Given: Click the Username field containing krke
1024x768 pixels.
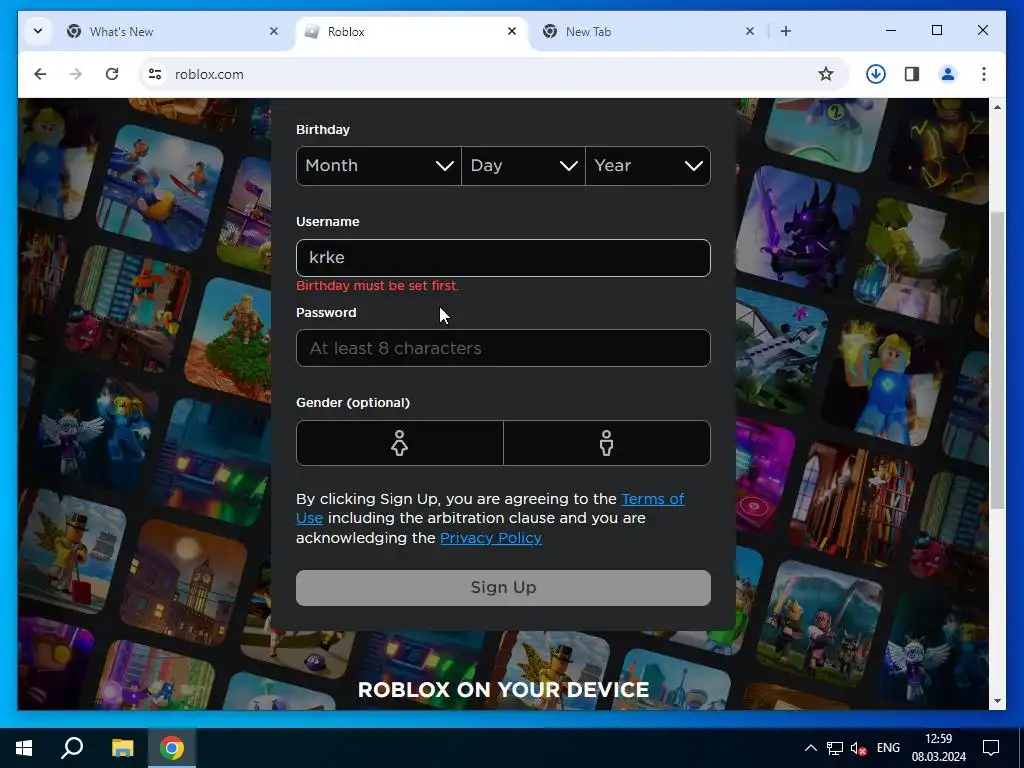Looking at the screenshot, I should 503,257.
